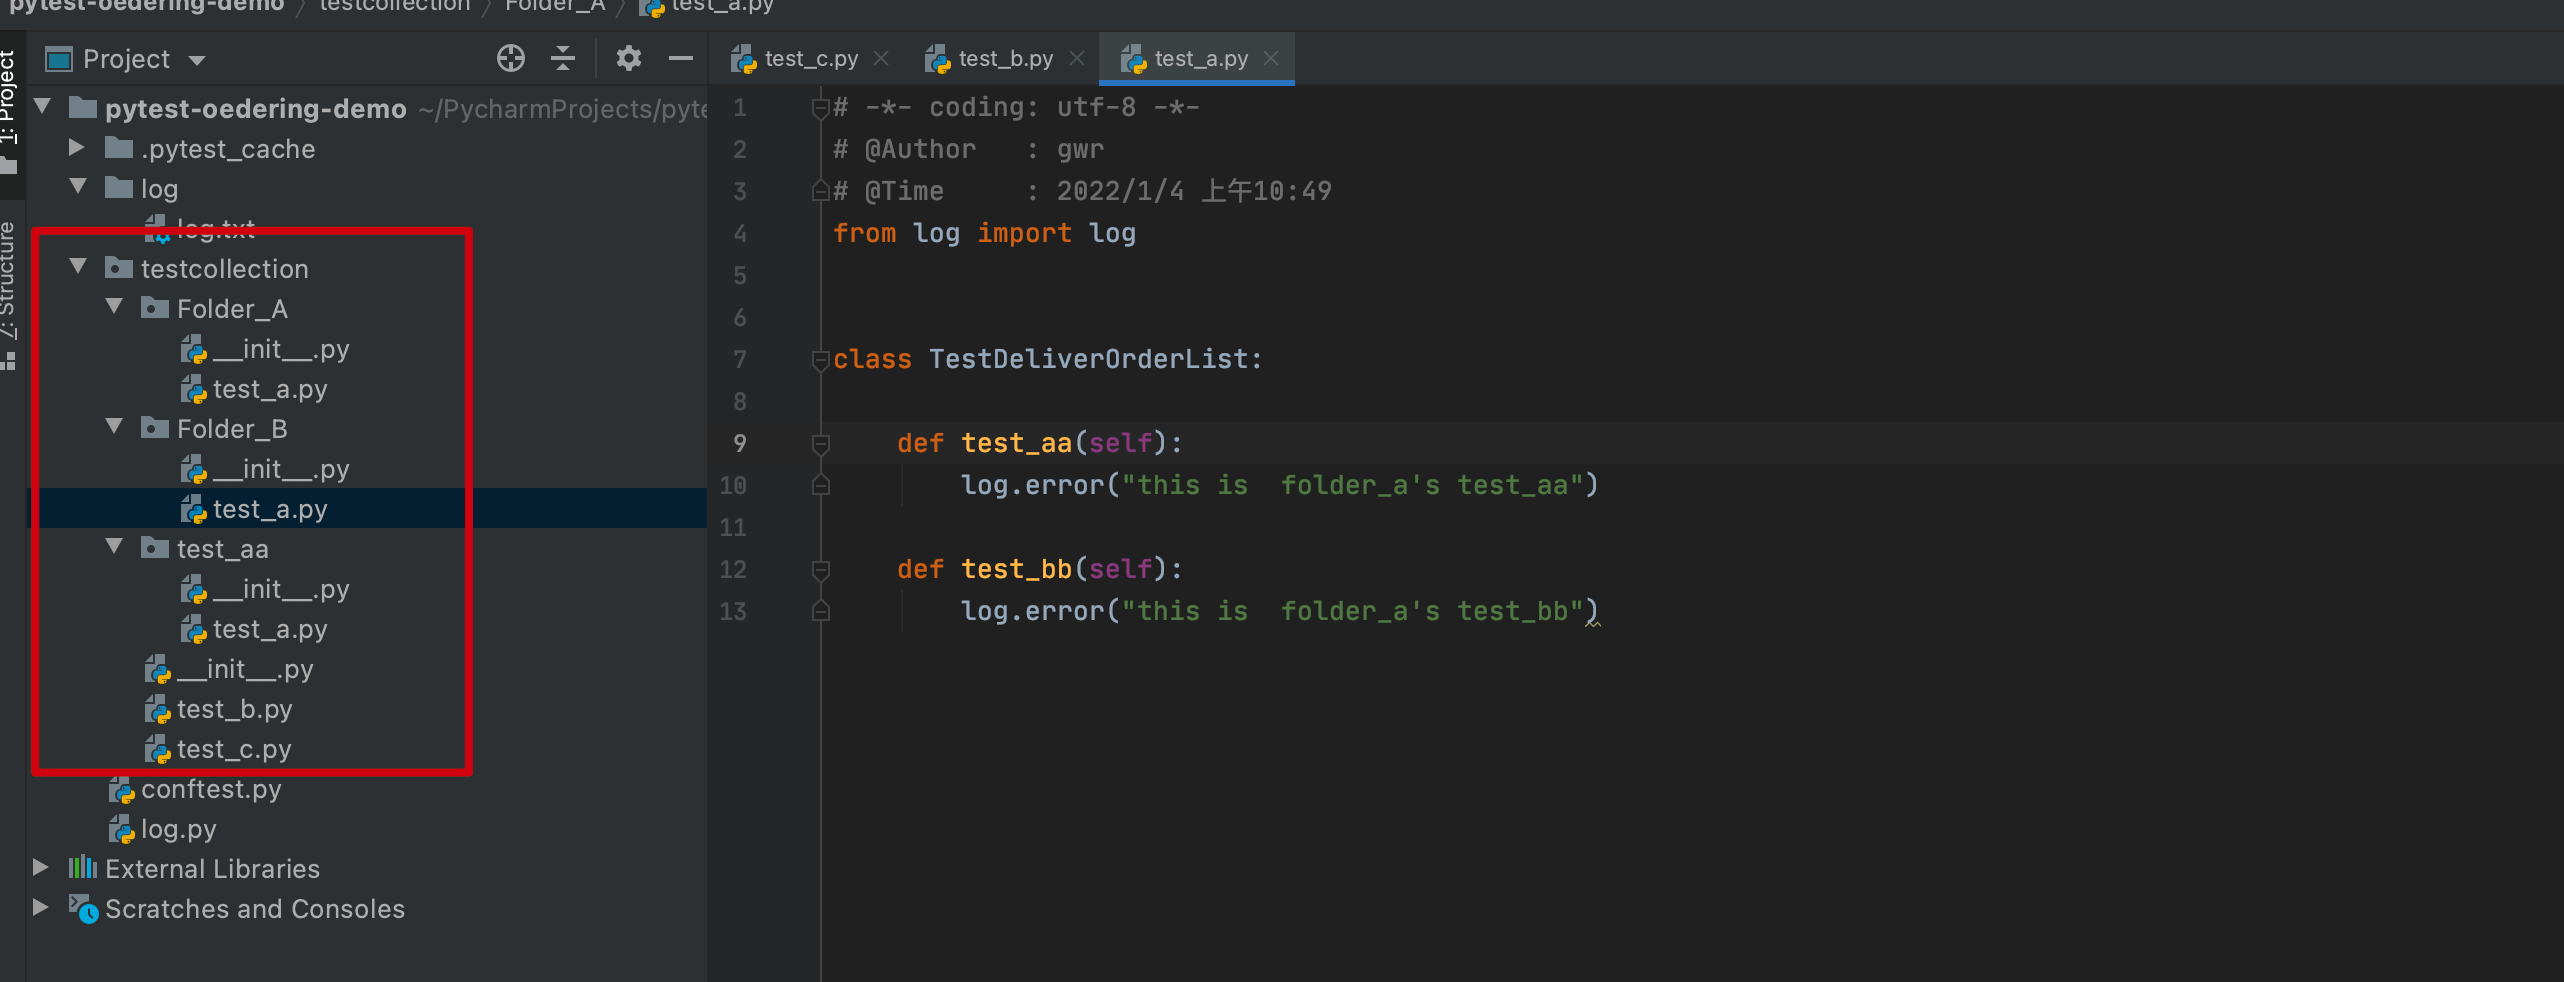The width and height of the screenshot is (2564, 982).
Task: Collapse Folder_A in project tree
Action: [114, 307]
